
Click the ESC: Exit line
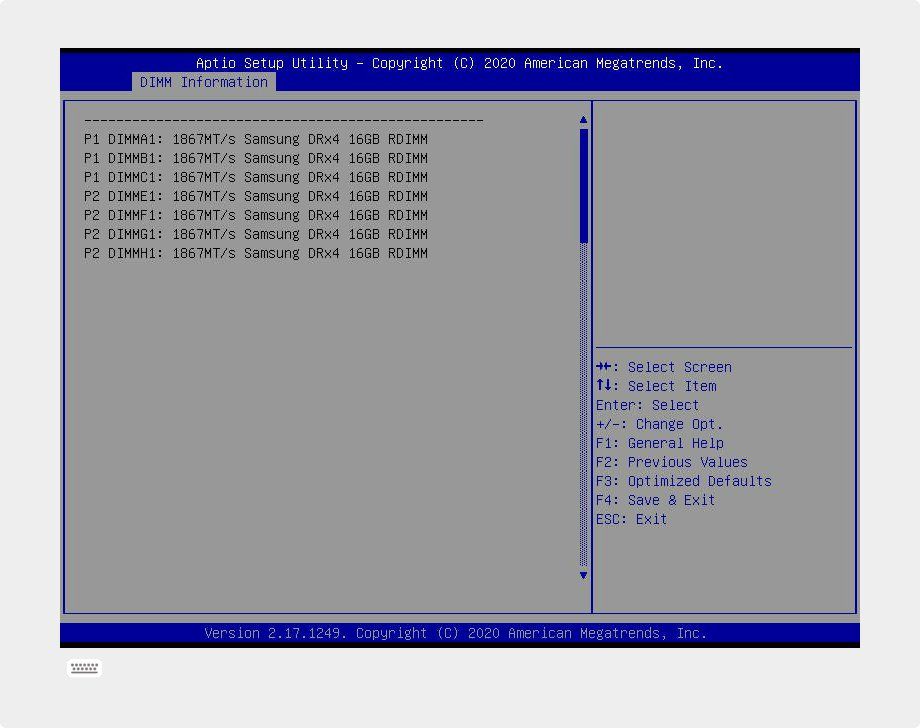click(x=631, y=519)
